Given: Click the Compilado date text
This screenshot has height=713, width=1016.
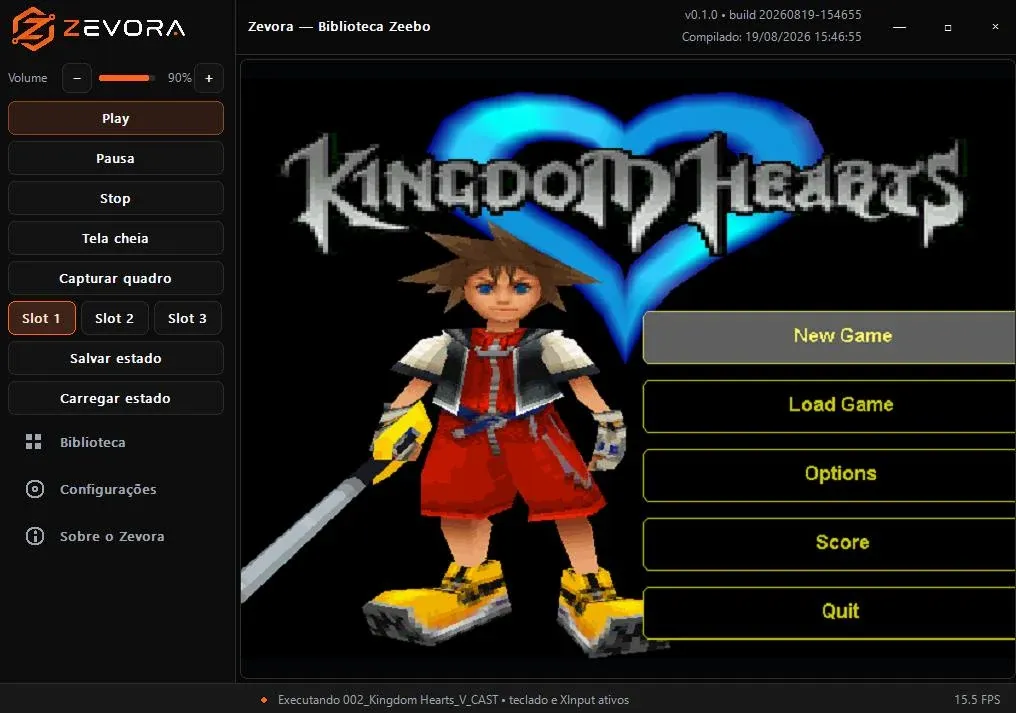Looking at the screenshot, I should point(771,37).
